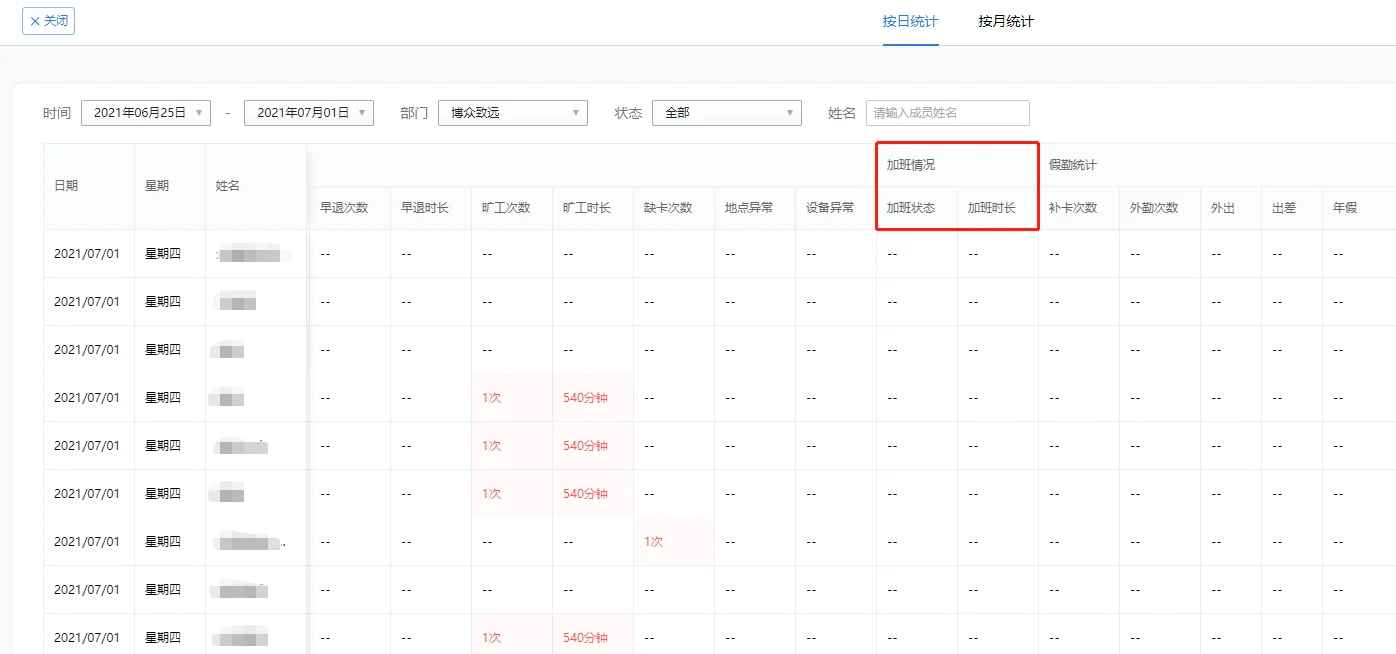Click the 年假 column header

coord(1345,208)
